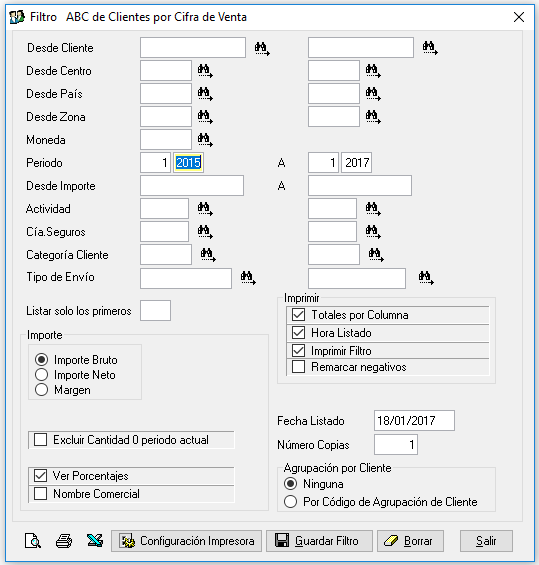Open currency lookup next to Moneda field
Image resolution: width=539 pixels, height=565 pixels.
[x=205, y=140]
